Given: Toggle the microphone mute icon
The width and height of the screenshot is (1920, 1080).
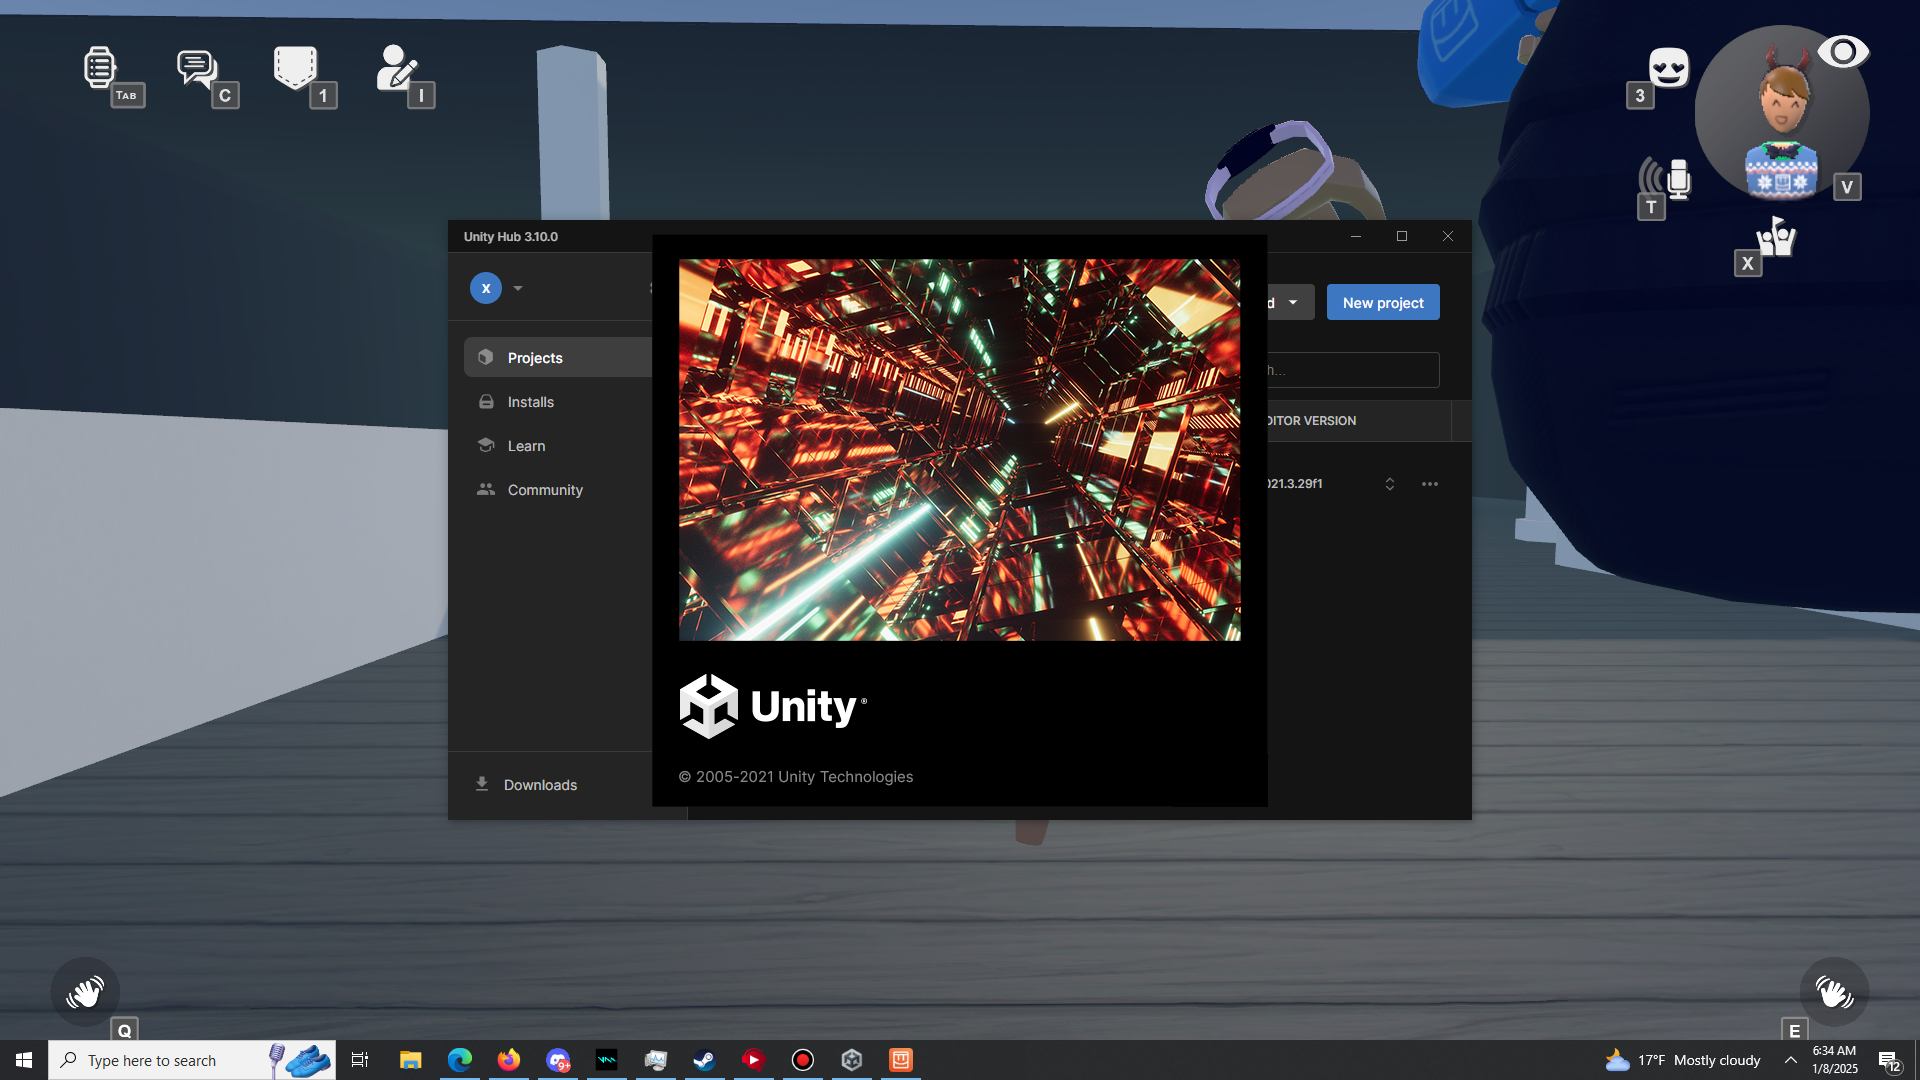Looking at the screenshot, I should pyautogui.click(x=1677, y=180).
